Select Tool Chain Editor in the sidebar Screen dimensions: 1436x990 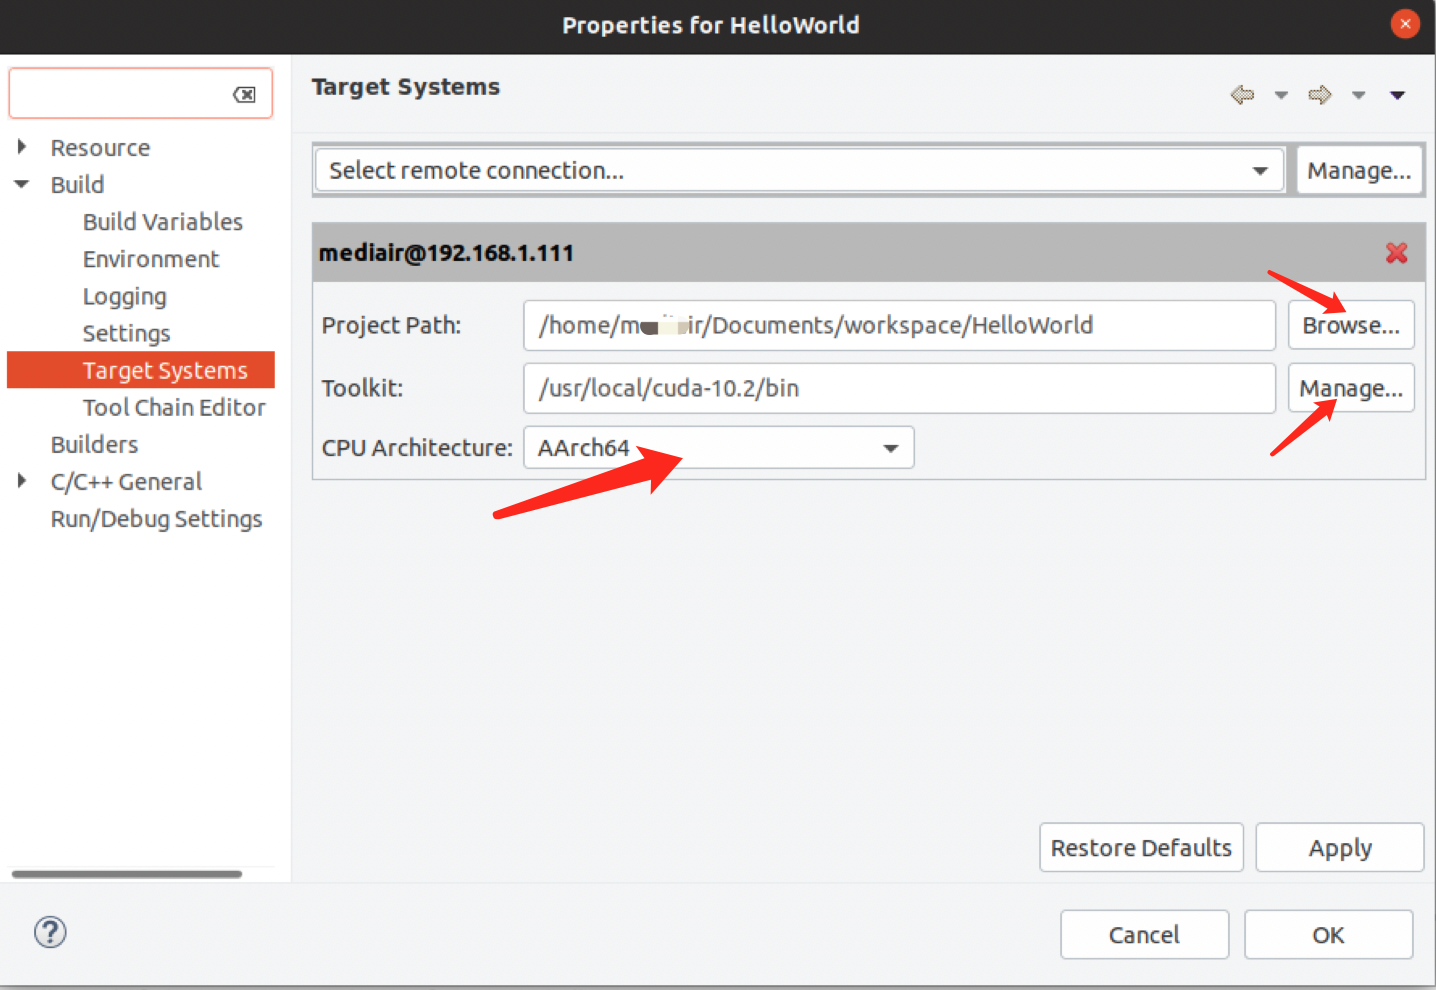pyautogui.click(x=174, y=407)
